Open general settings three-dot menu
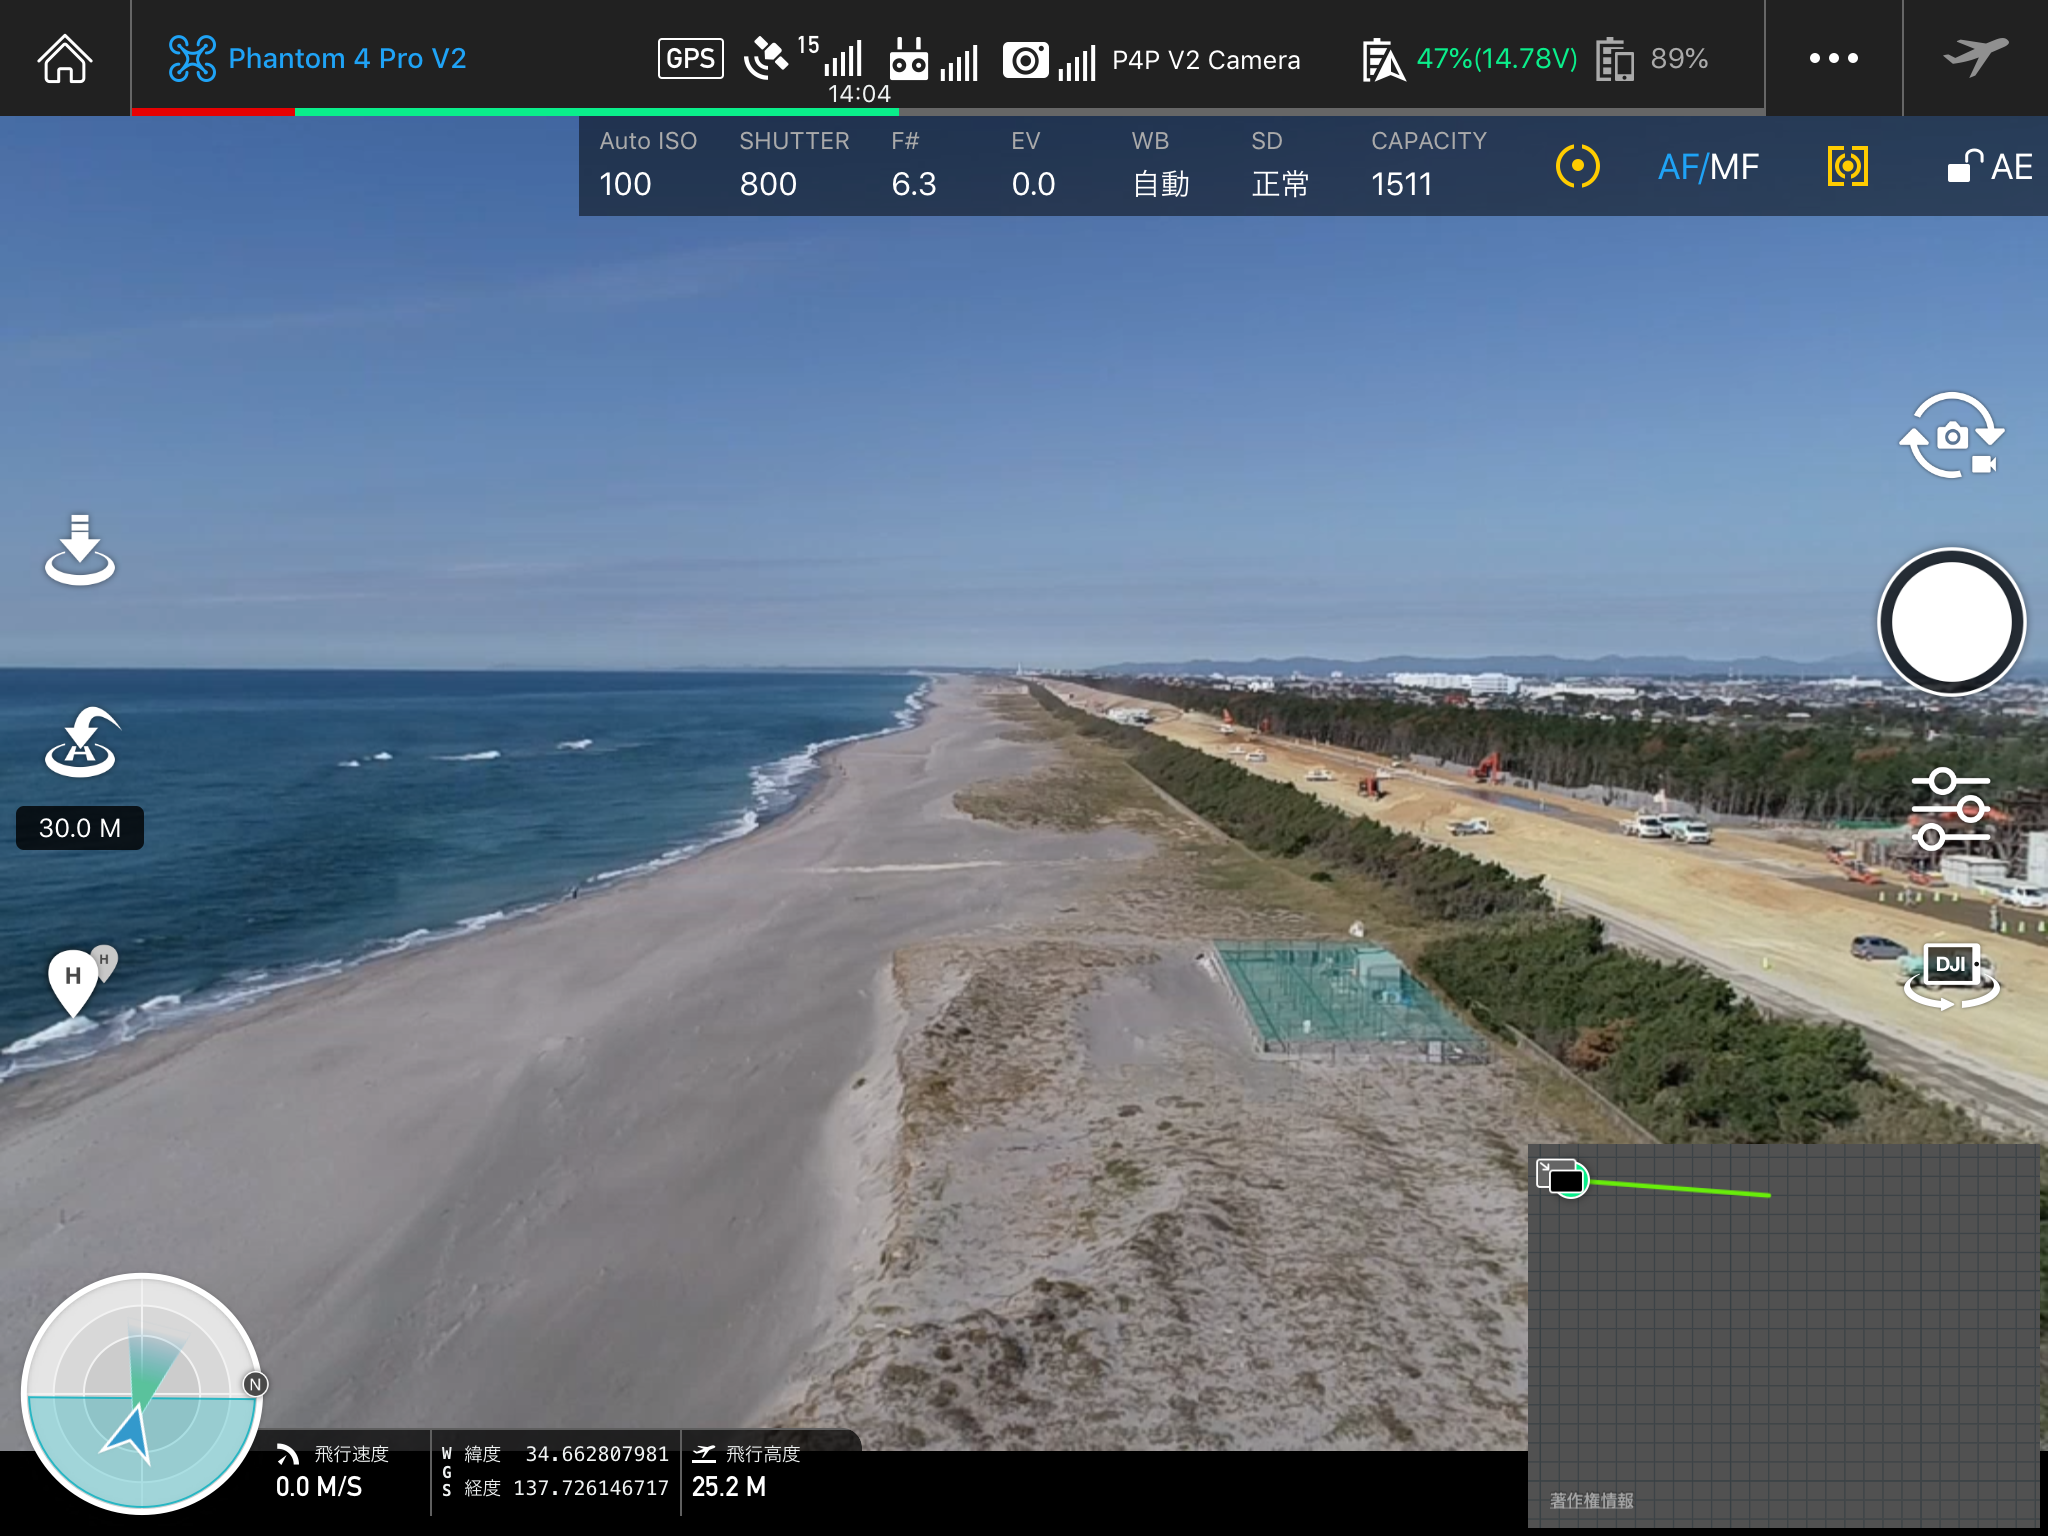Image resolution: width=2048 pixels, height=1536 pixels. pyautogui.click(x=1833, y=58)
